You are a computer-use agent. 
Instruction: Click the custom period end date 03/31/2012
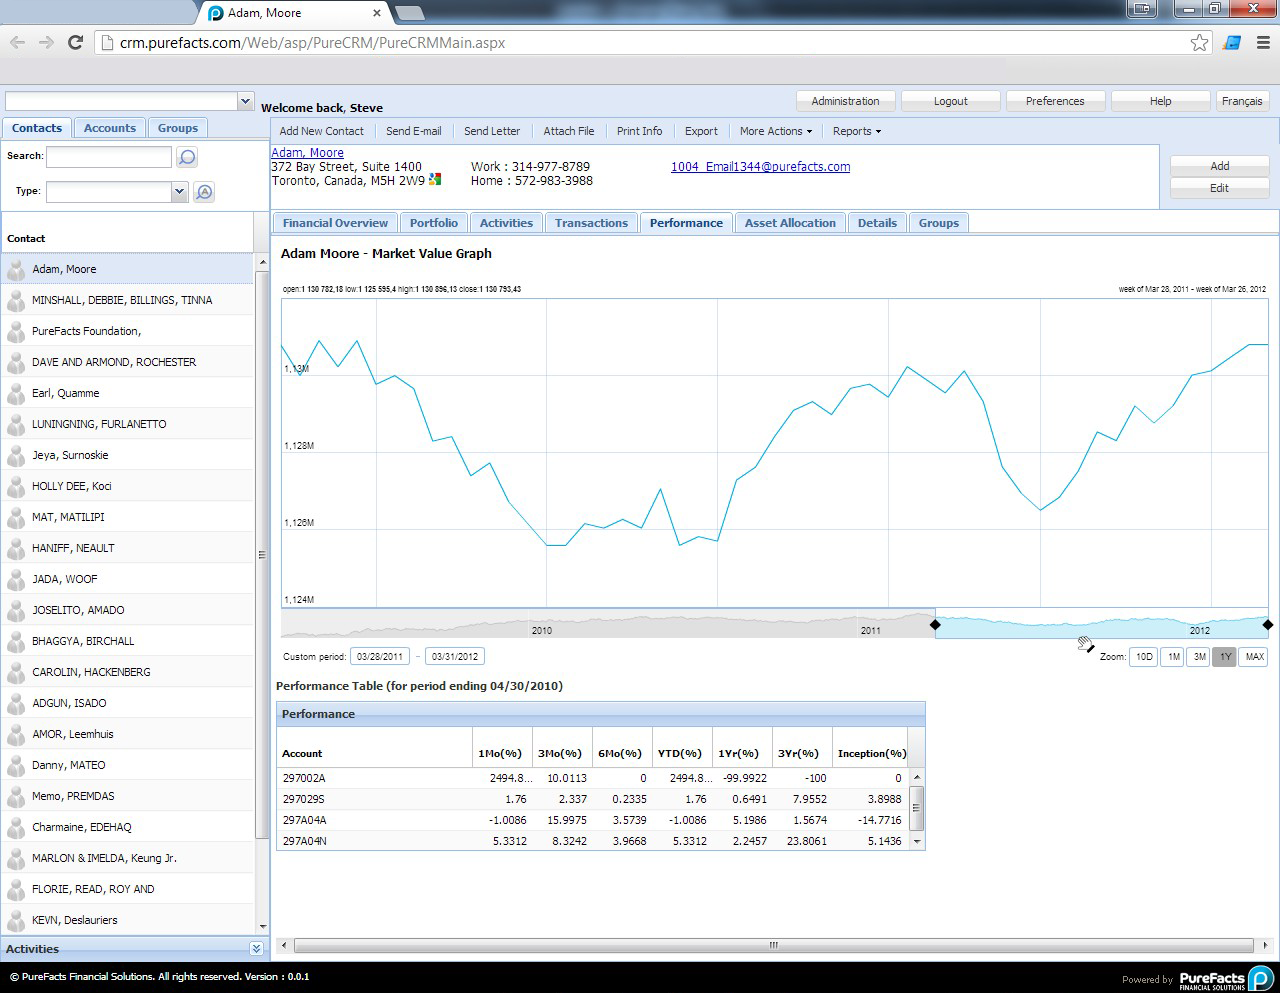tap(455, 657)
